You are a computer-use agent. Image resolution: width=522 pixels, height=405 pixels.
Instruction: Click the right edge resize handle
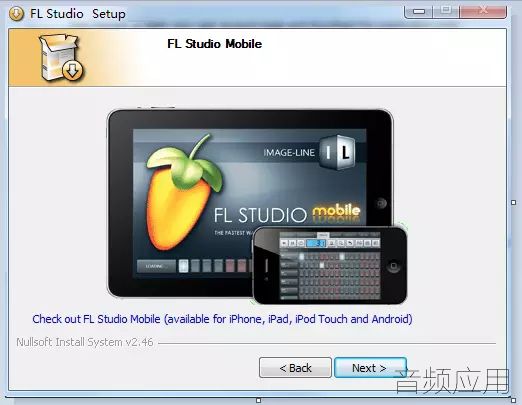(x=514, y=202)
